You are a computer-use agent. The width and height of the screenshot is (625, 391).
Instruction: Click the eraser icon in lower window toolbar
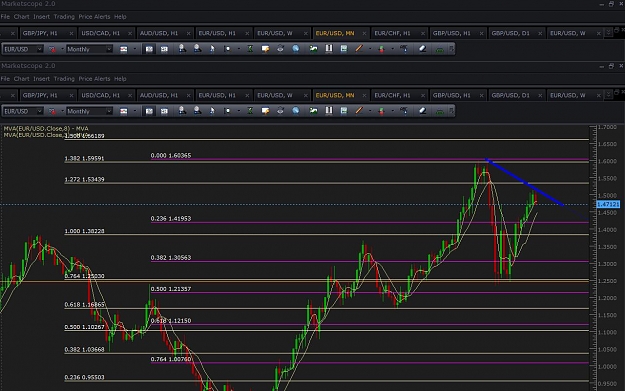click(x=423, y=111)
